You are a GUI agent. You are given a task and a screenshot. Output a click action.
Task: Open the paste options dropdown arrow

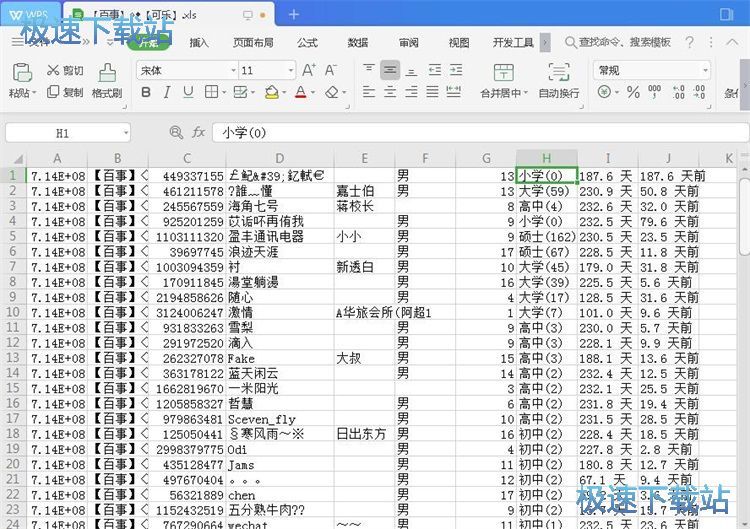point(34,93)
